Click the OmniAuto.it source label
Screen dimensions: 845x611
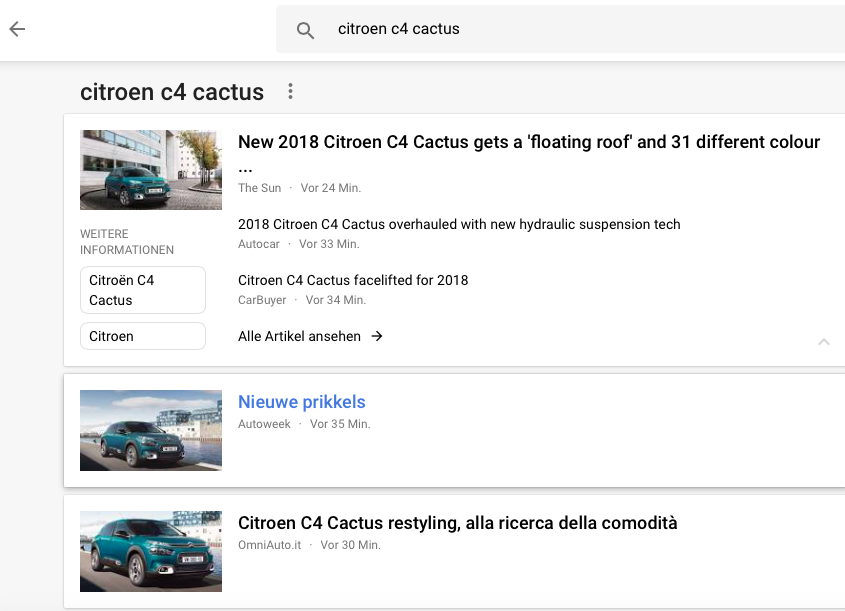[x=269, y=545]
